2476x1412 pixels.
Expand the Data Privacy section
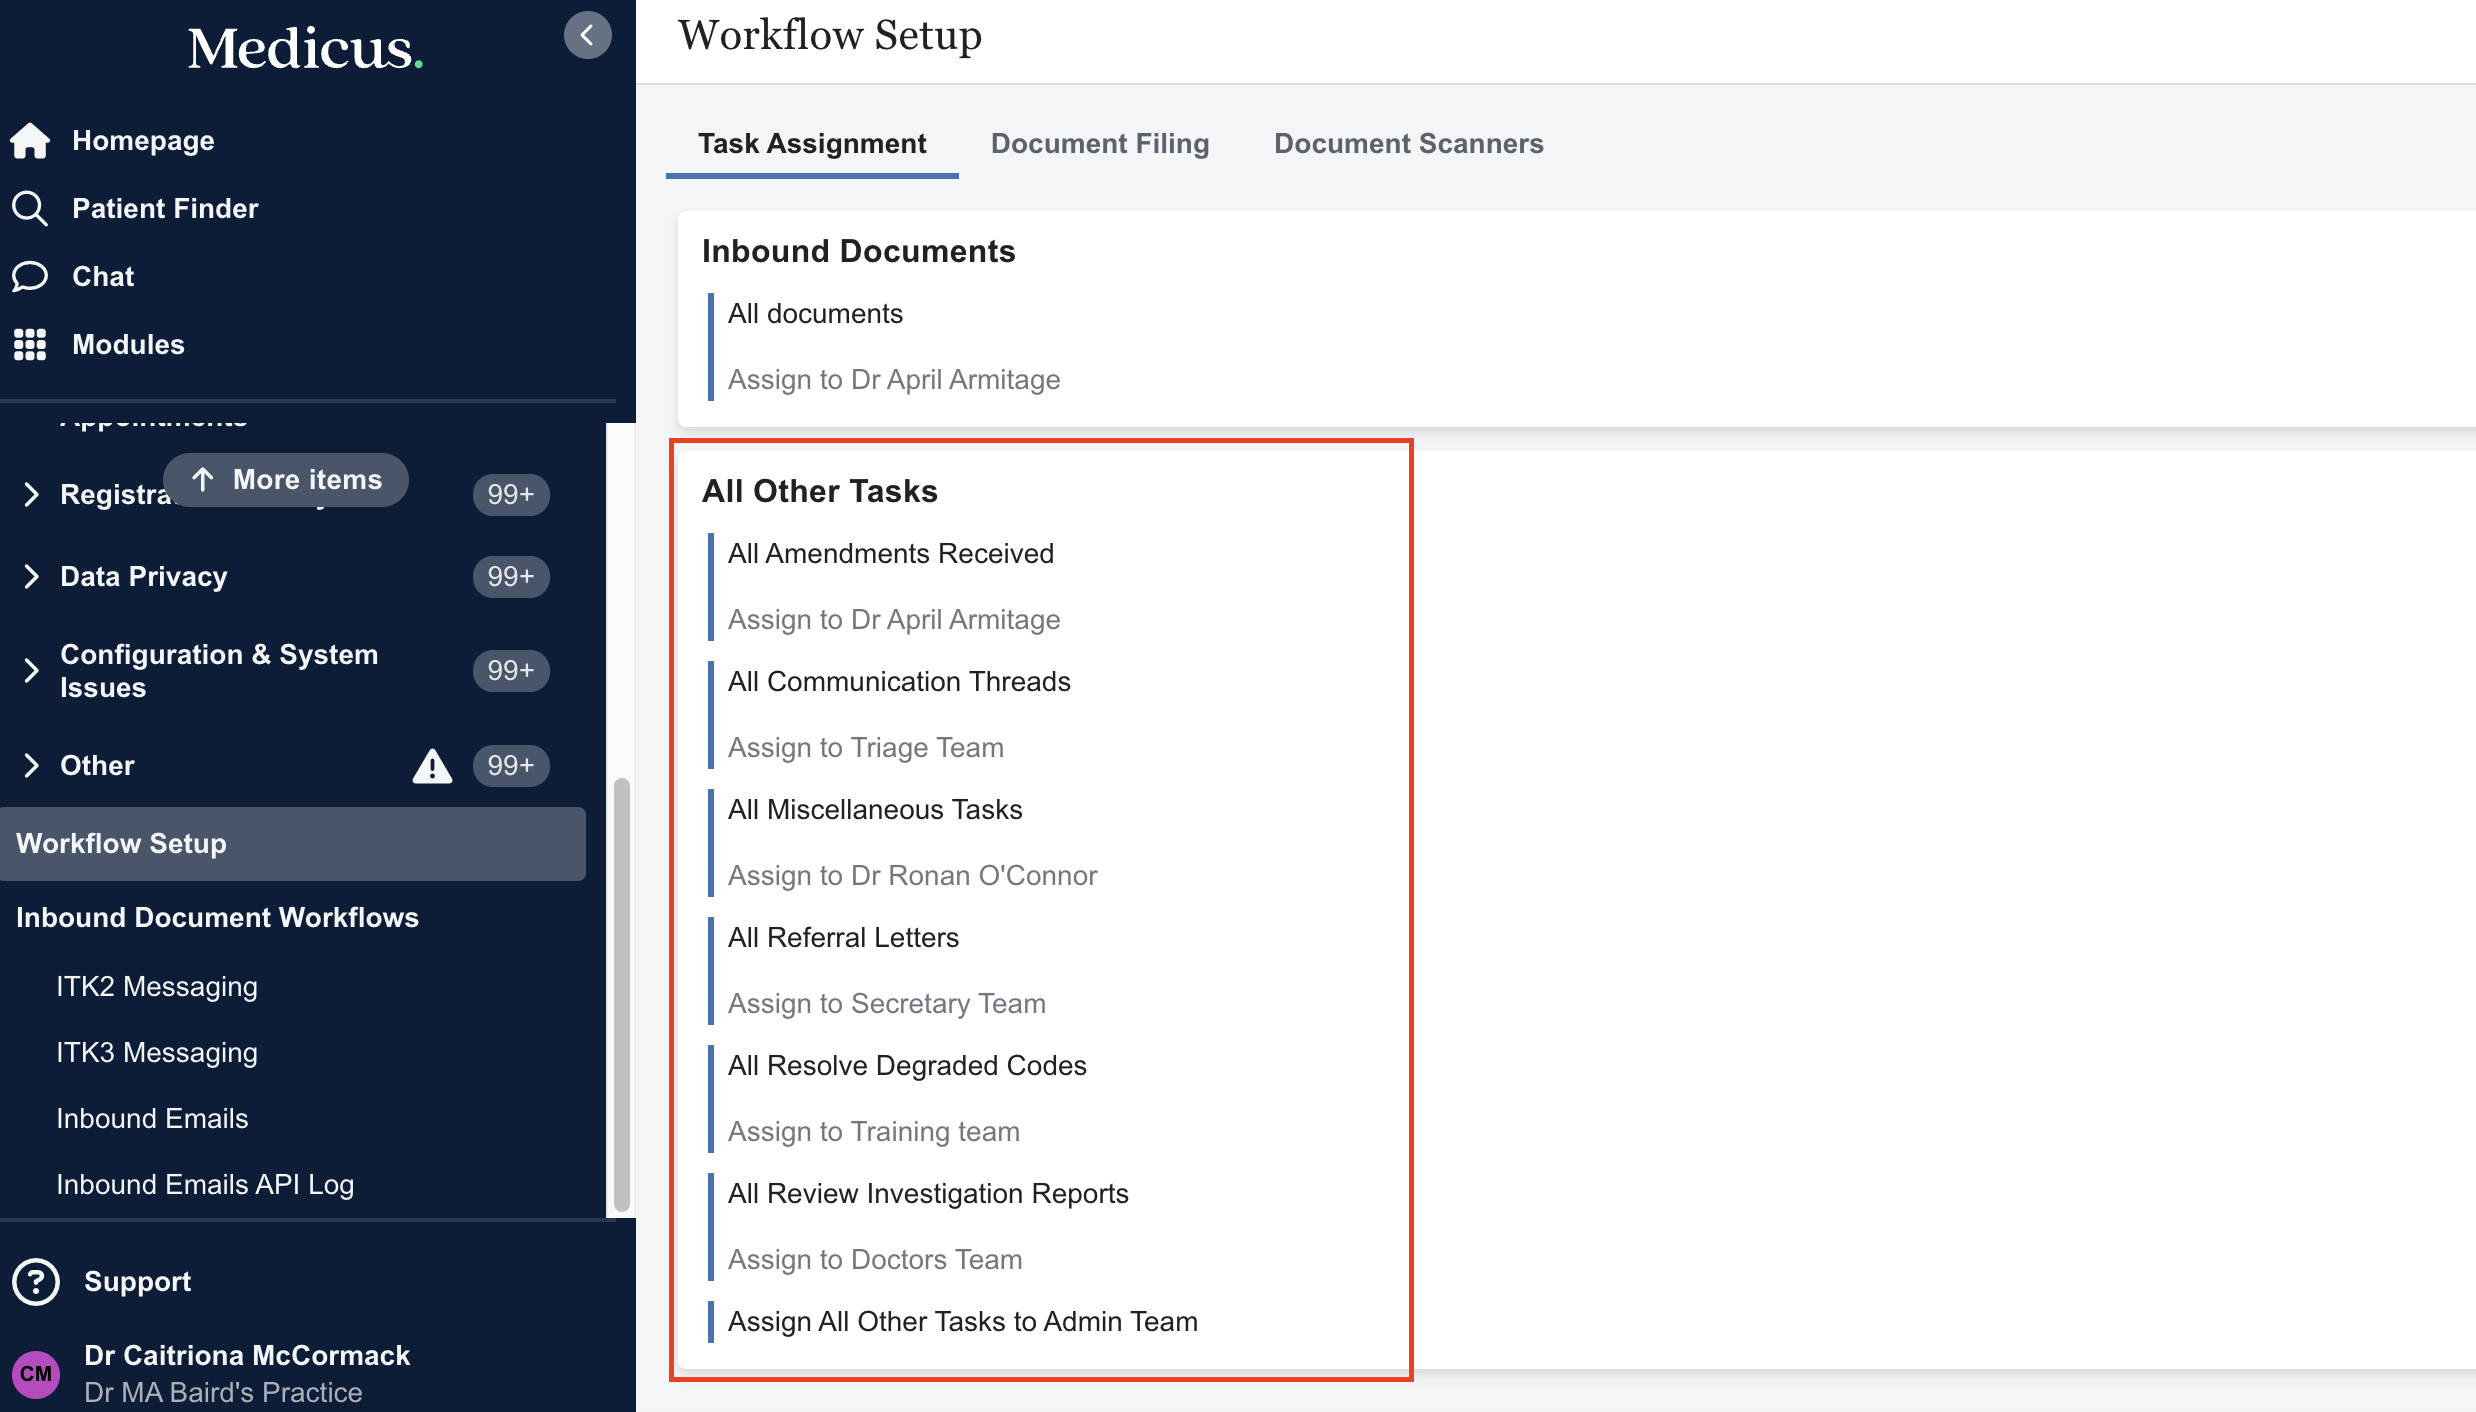pyautogui.click(x=31, y=577)
